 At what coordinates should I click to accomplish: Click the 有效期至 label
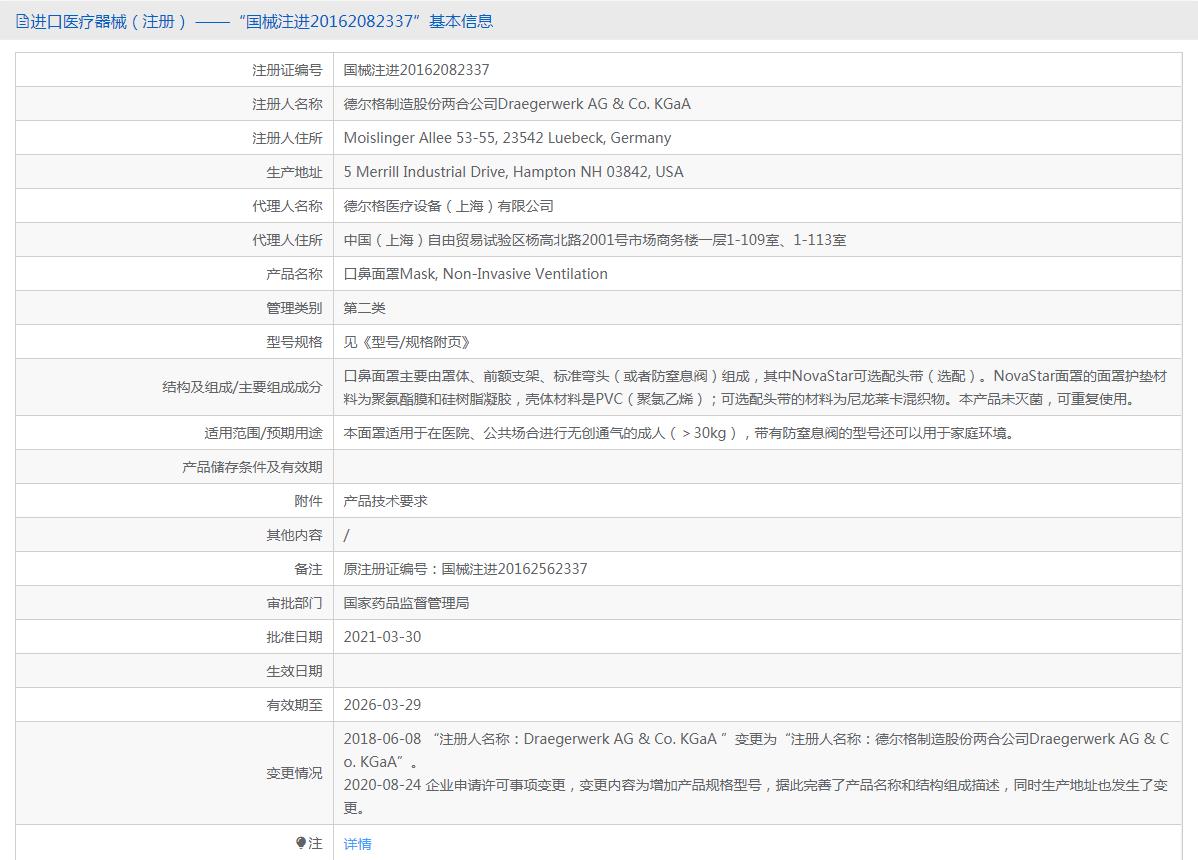point(294,705)
